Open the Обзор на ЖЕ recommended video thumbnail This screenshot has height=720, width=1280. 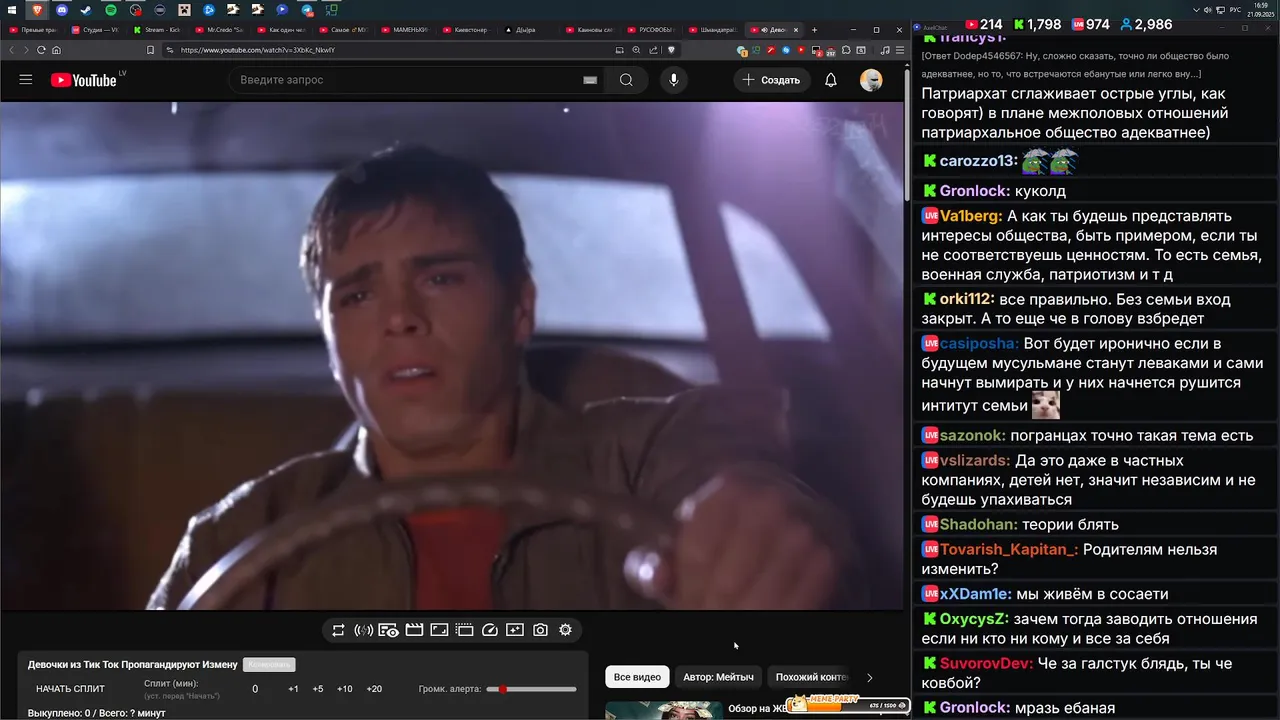tap(663, 709)
